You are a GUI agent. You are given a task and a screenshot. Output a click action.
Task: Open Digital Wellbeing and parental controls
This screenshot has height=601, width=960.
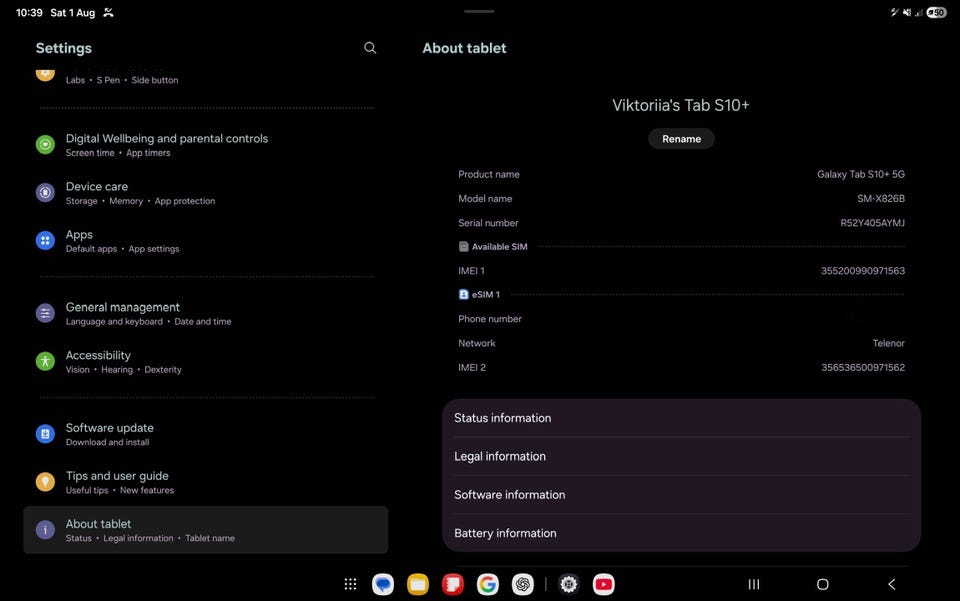[206, 145]
